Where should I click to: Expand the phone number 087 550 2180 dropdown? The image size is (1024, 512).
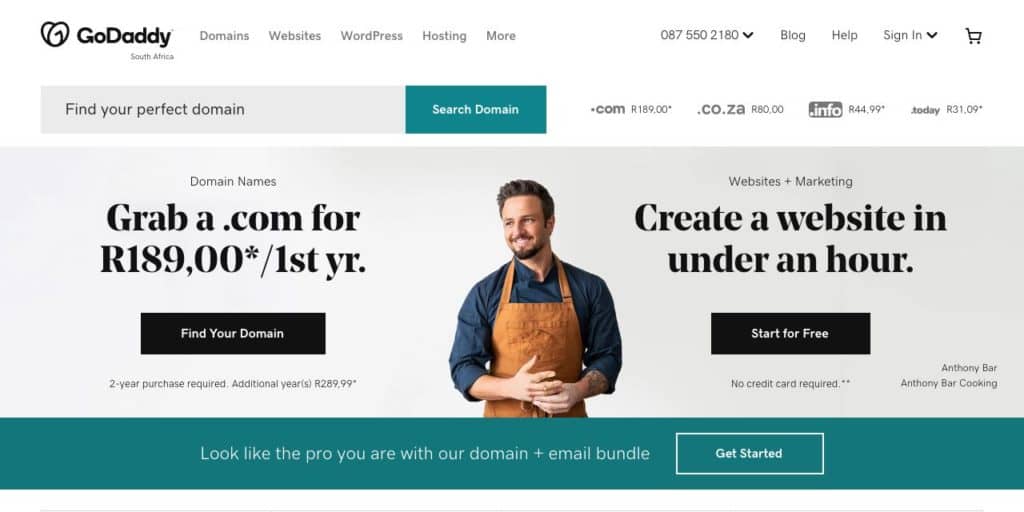707,35
